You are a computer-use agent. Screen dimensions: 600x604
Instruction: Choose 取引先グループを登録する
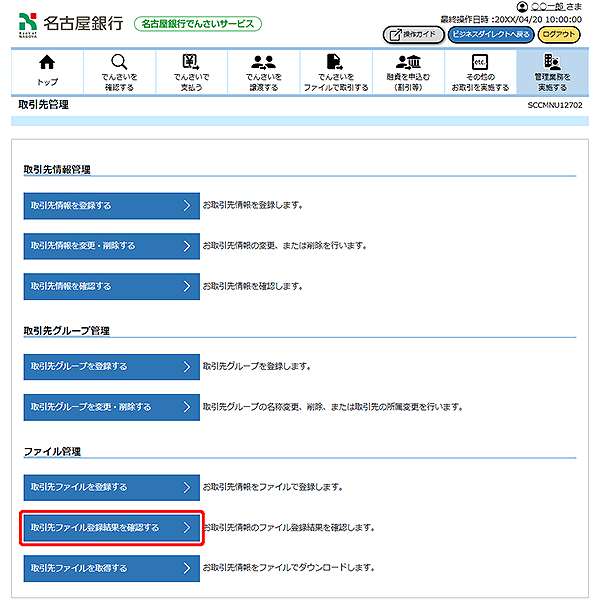pyautogui.click(x=111, y=367)
